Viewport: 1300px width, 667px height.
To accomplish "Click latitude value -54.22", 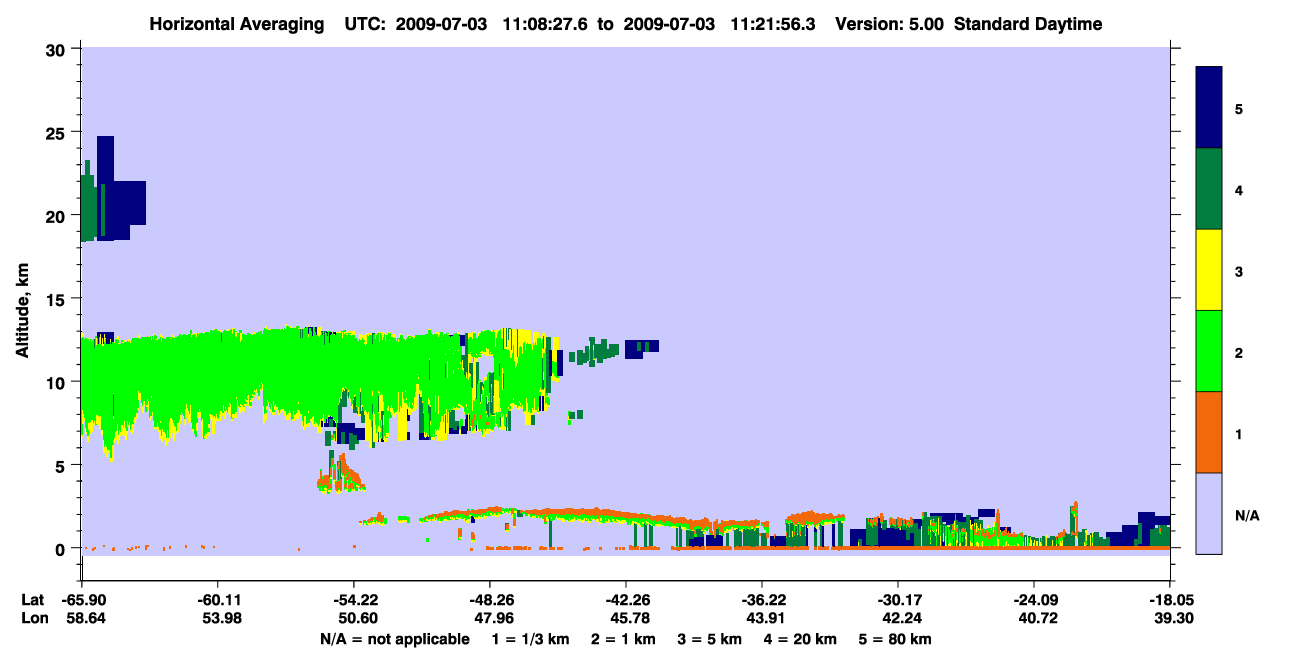I will click(353, 600).
